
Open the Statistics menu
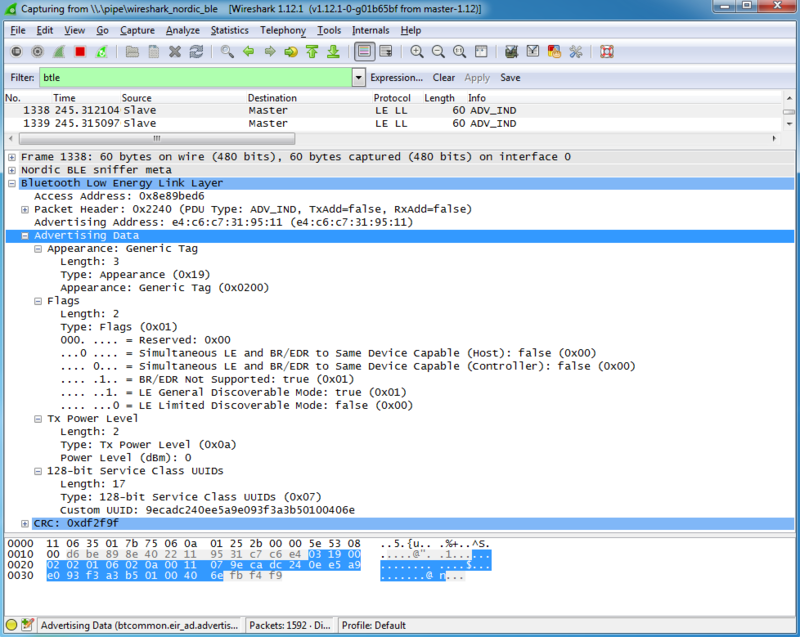[230, 31]
